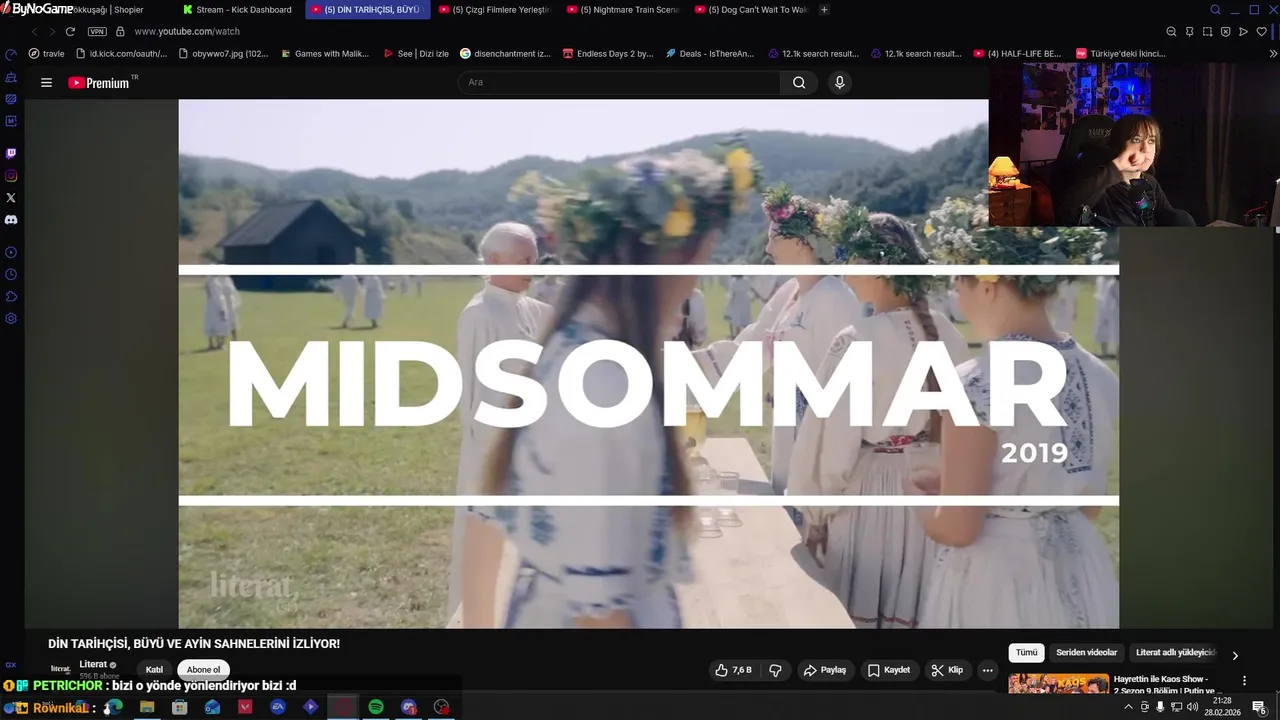Open the Literat channel name

click(93, 664)
